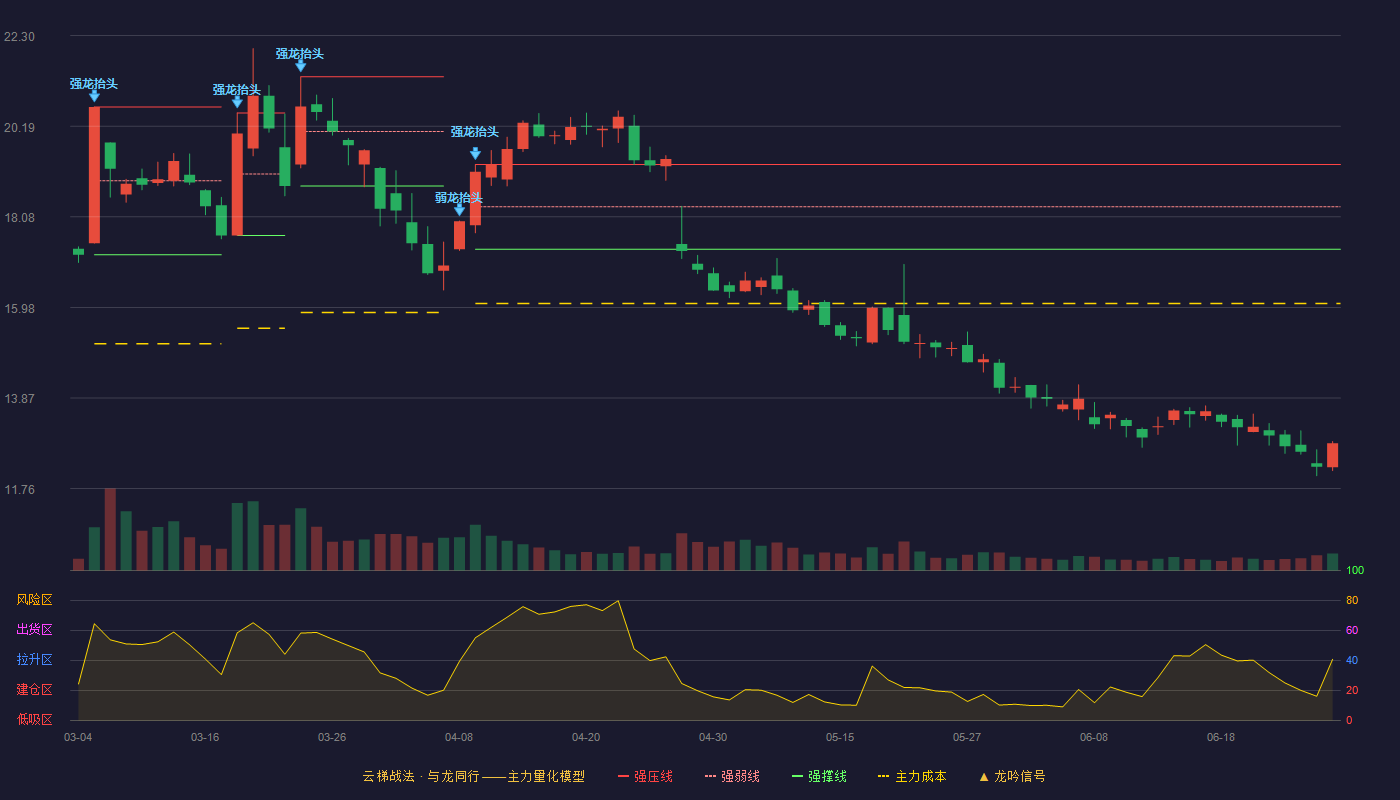Screen dimensions: 1400x800
Task: Click the 18.08 price axis label
Action: point(19,218)
